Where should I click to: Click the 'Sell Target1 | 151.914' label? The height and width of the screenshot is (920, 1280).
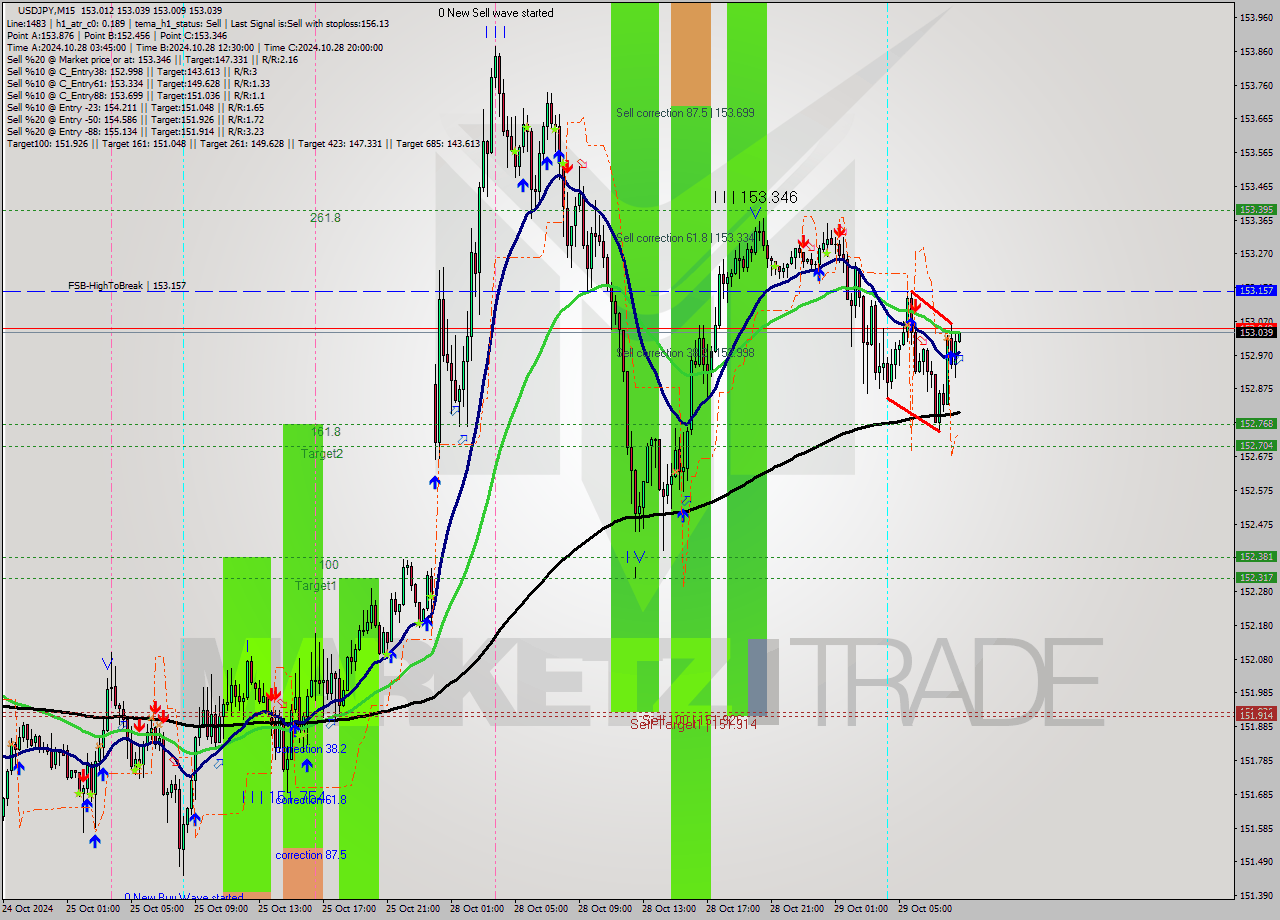[x=693, y=724]
